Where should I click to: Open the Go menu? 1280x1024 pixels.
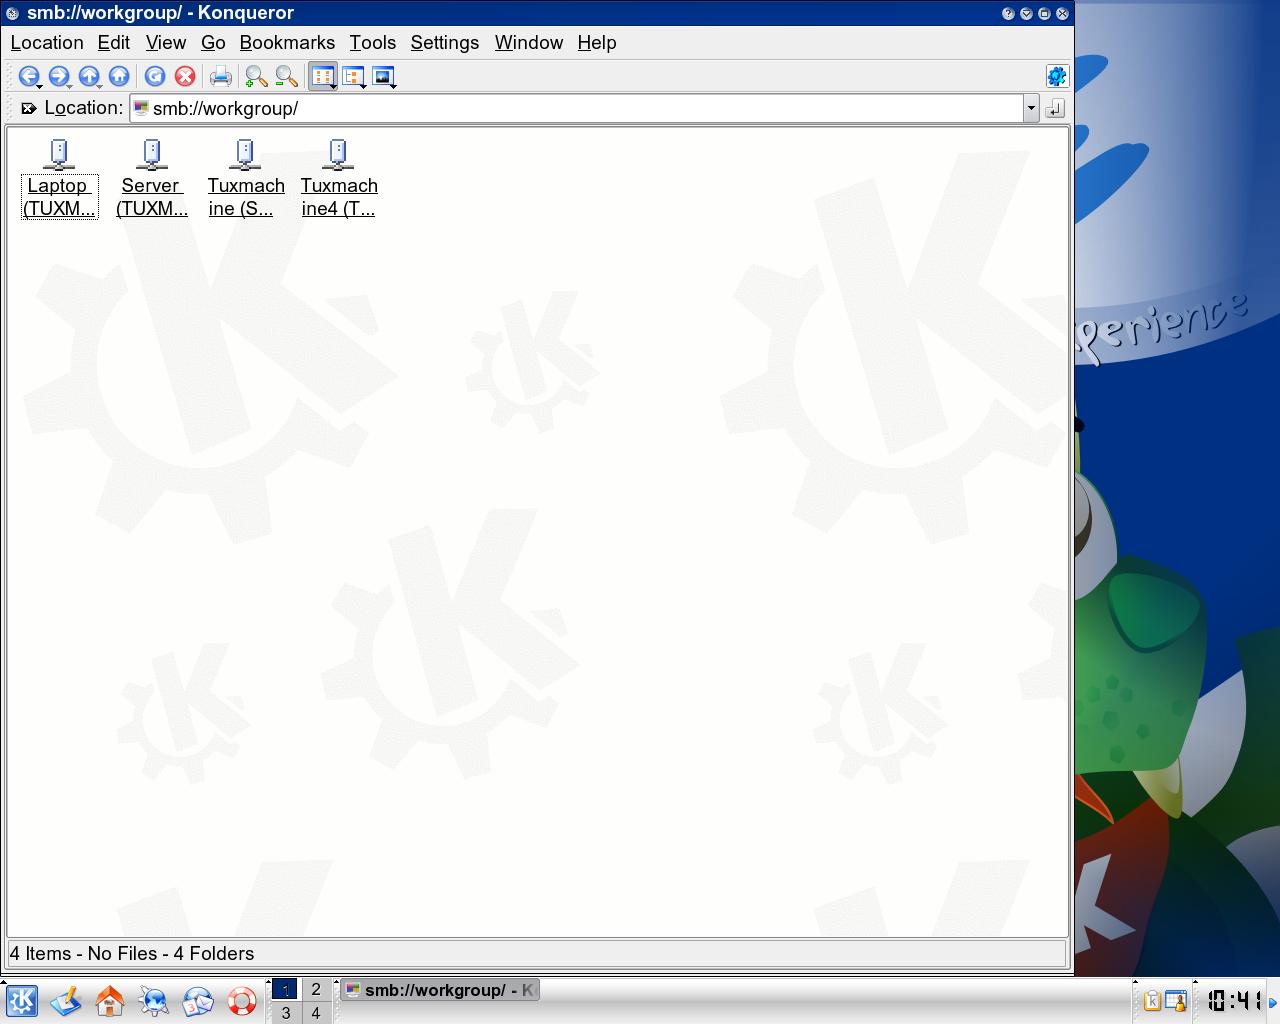tap(213, 42)
